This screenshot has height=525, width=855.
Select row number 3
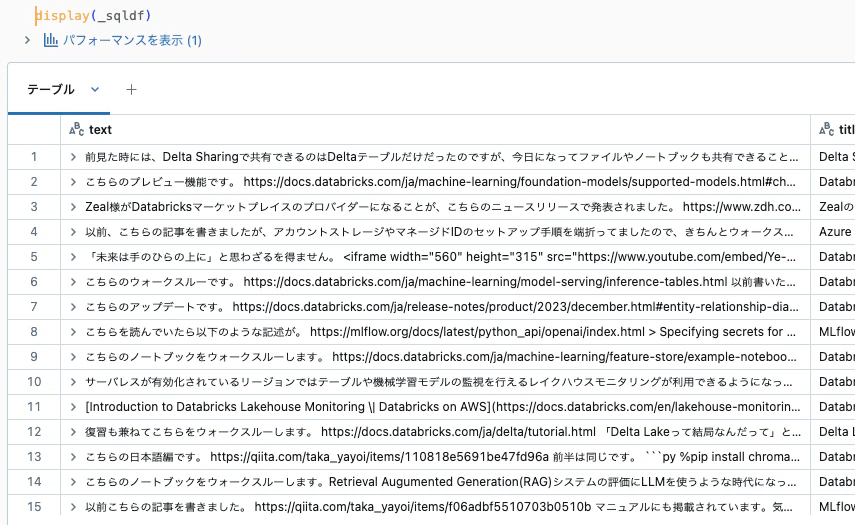[x=34, y=207]
